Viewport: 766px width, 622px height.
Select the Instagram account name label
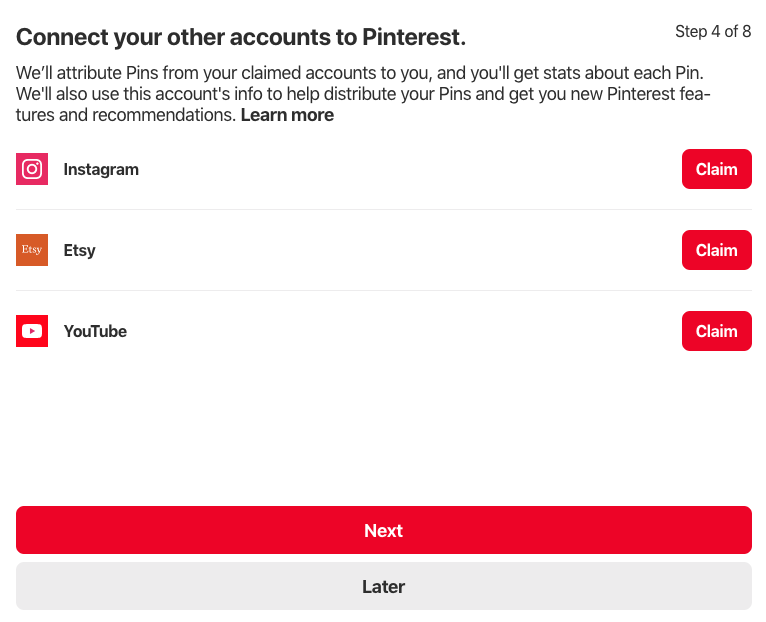[x=101, y=170]
